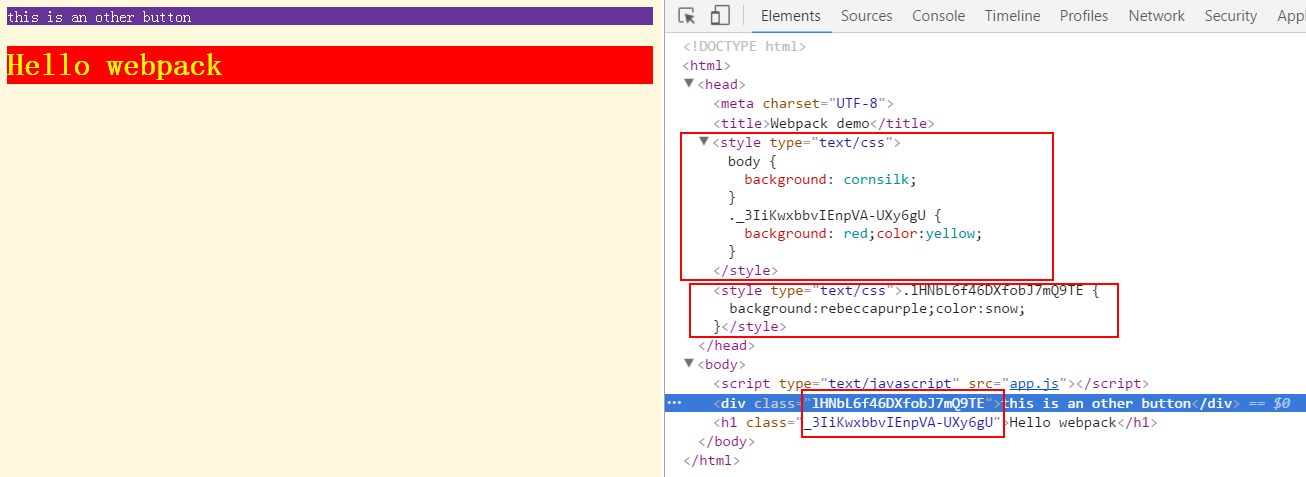1306x477 pixels.
Task: Toggle the device toolbar icon
Action: click(x=720, y=16)
